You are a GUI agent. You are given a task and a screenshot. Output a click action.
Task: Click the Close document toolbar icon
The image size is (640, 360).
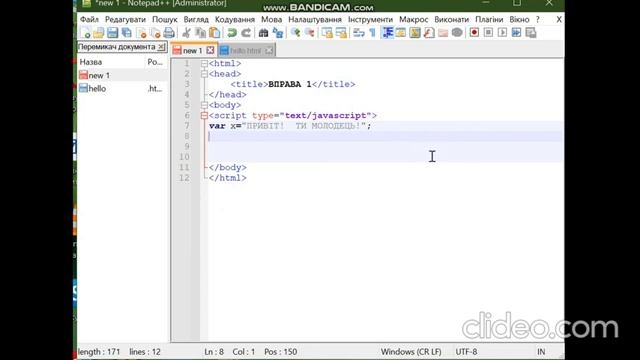(x=141, y=33)
